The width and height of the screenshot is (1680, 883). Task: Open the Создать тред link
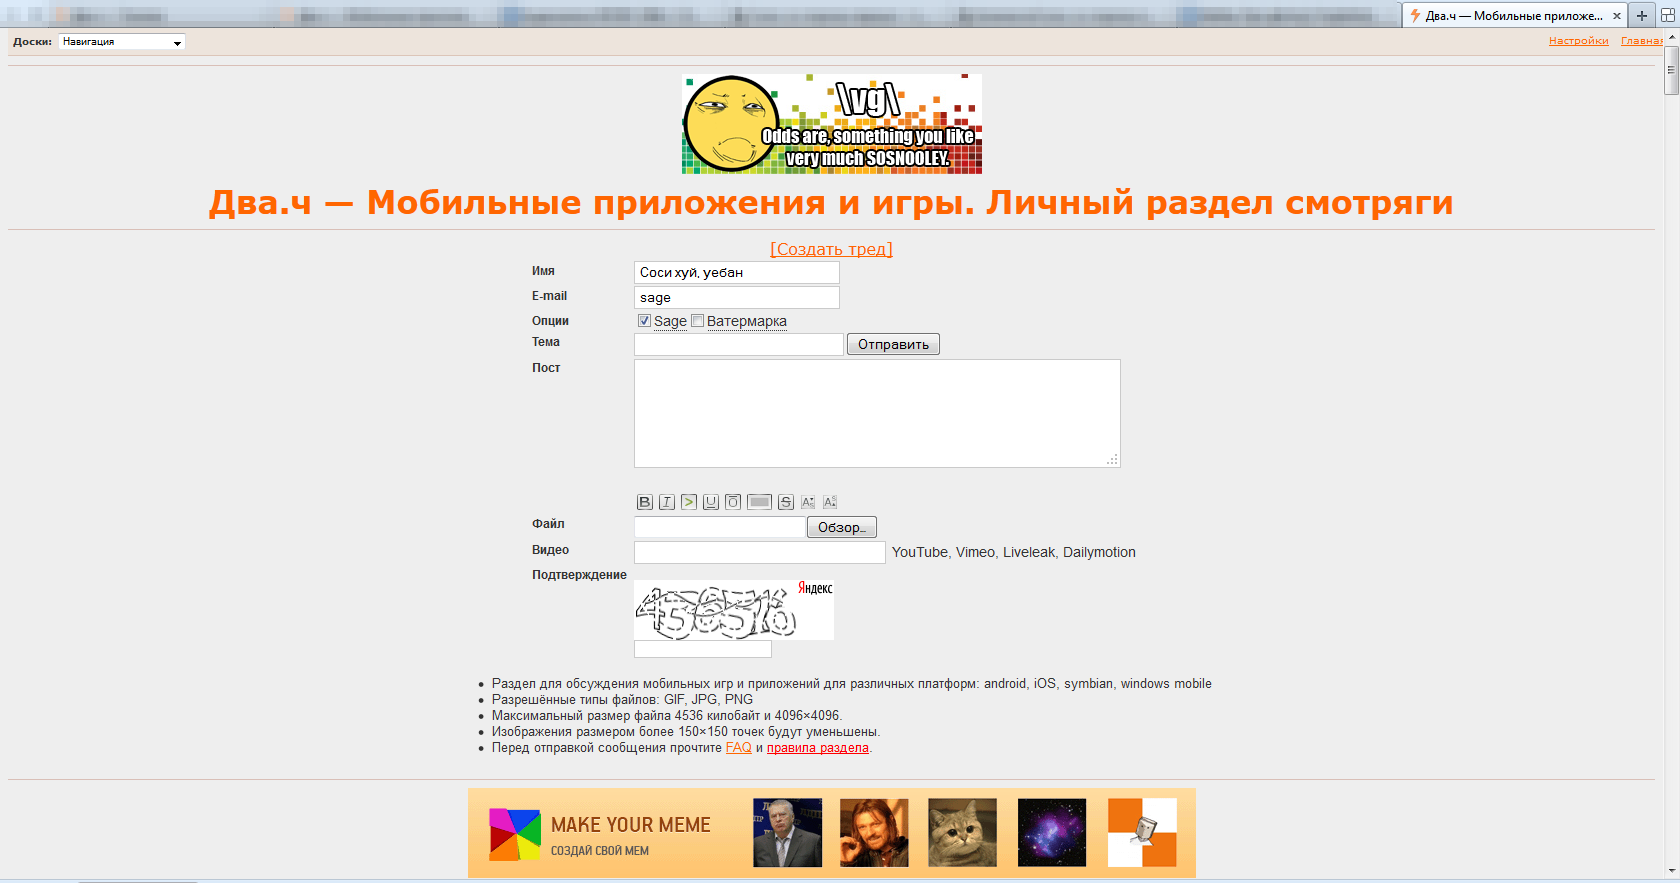click(x=831, y=249)
